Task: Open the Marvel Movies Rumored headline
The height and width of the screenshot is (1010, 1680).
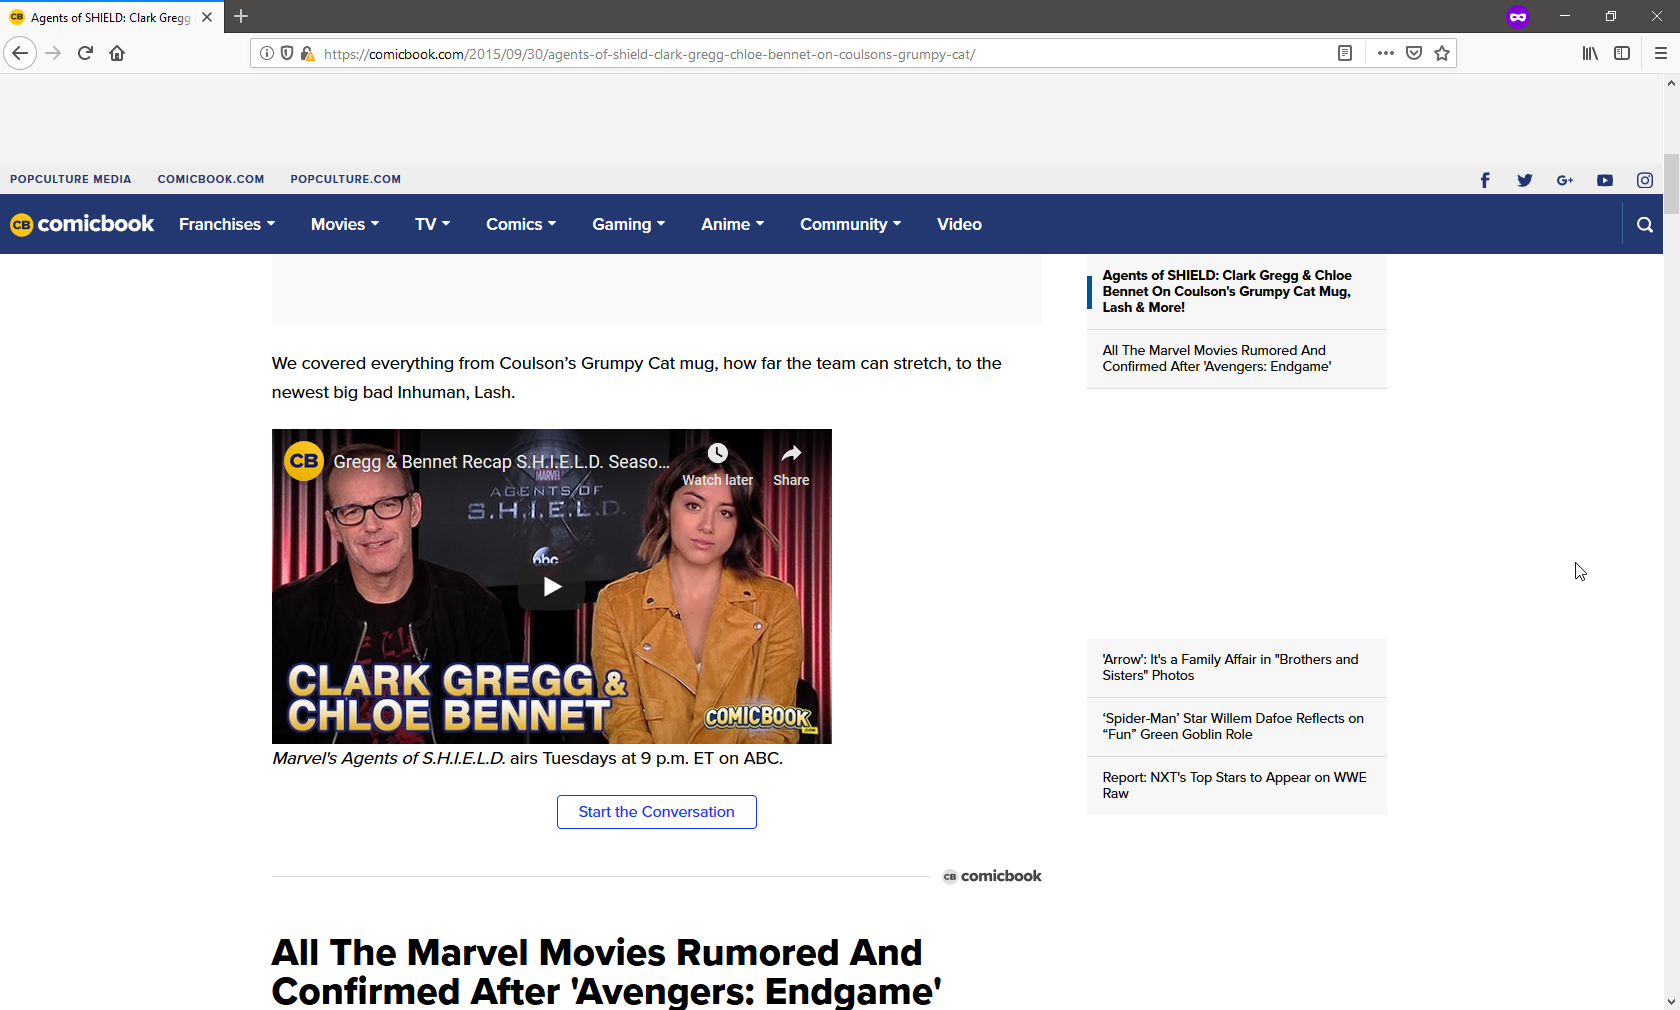Action: click(x=606, y=972)
